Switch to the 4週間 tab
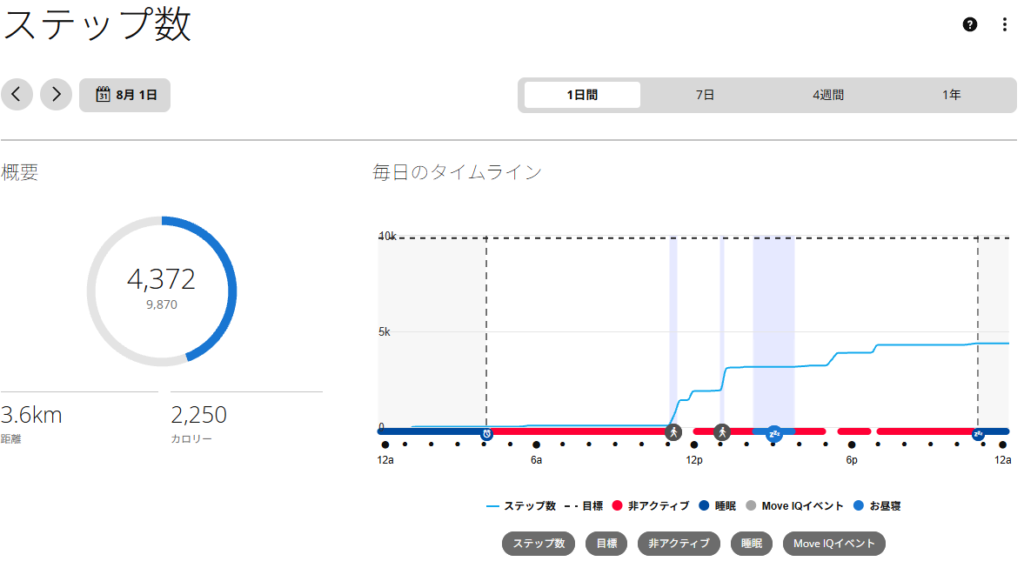The image size is (1024, 568). (x=828, y=95)
